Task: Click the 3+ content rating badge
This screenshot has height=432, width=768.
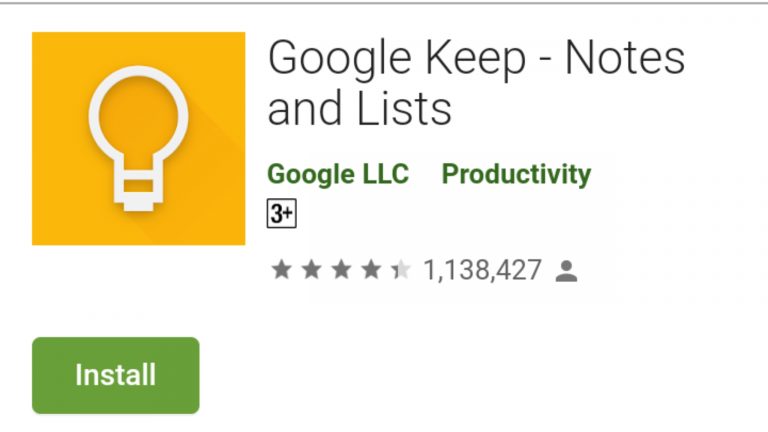Action: [x=282, y=214]
